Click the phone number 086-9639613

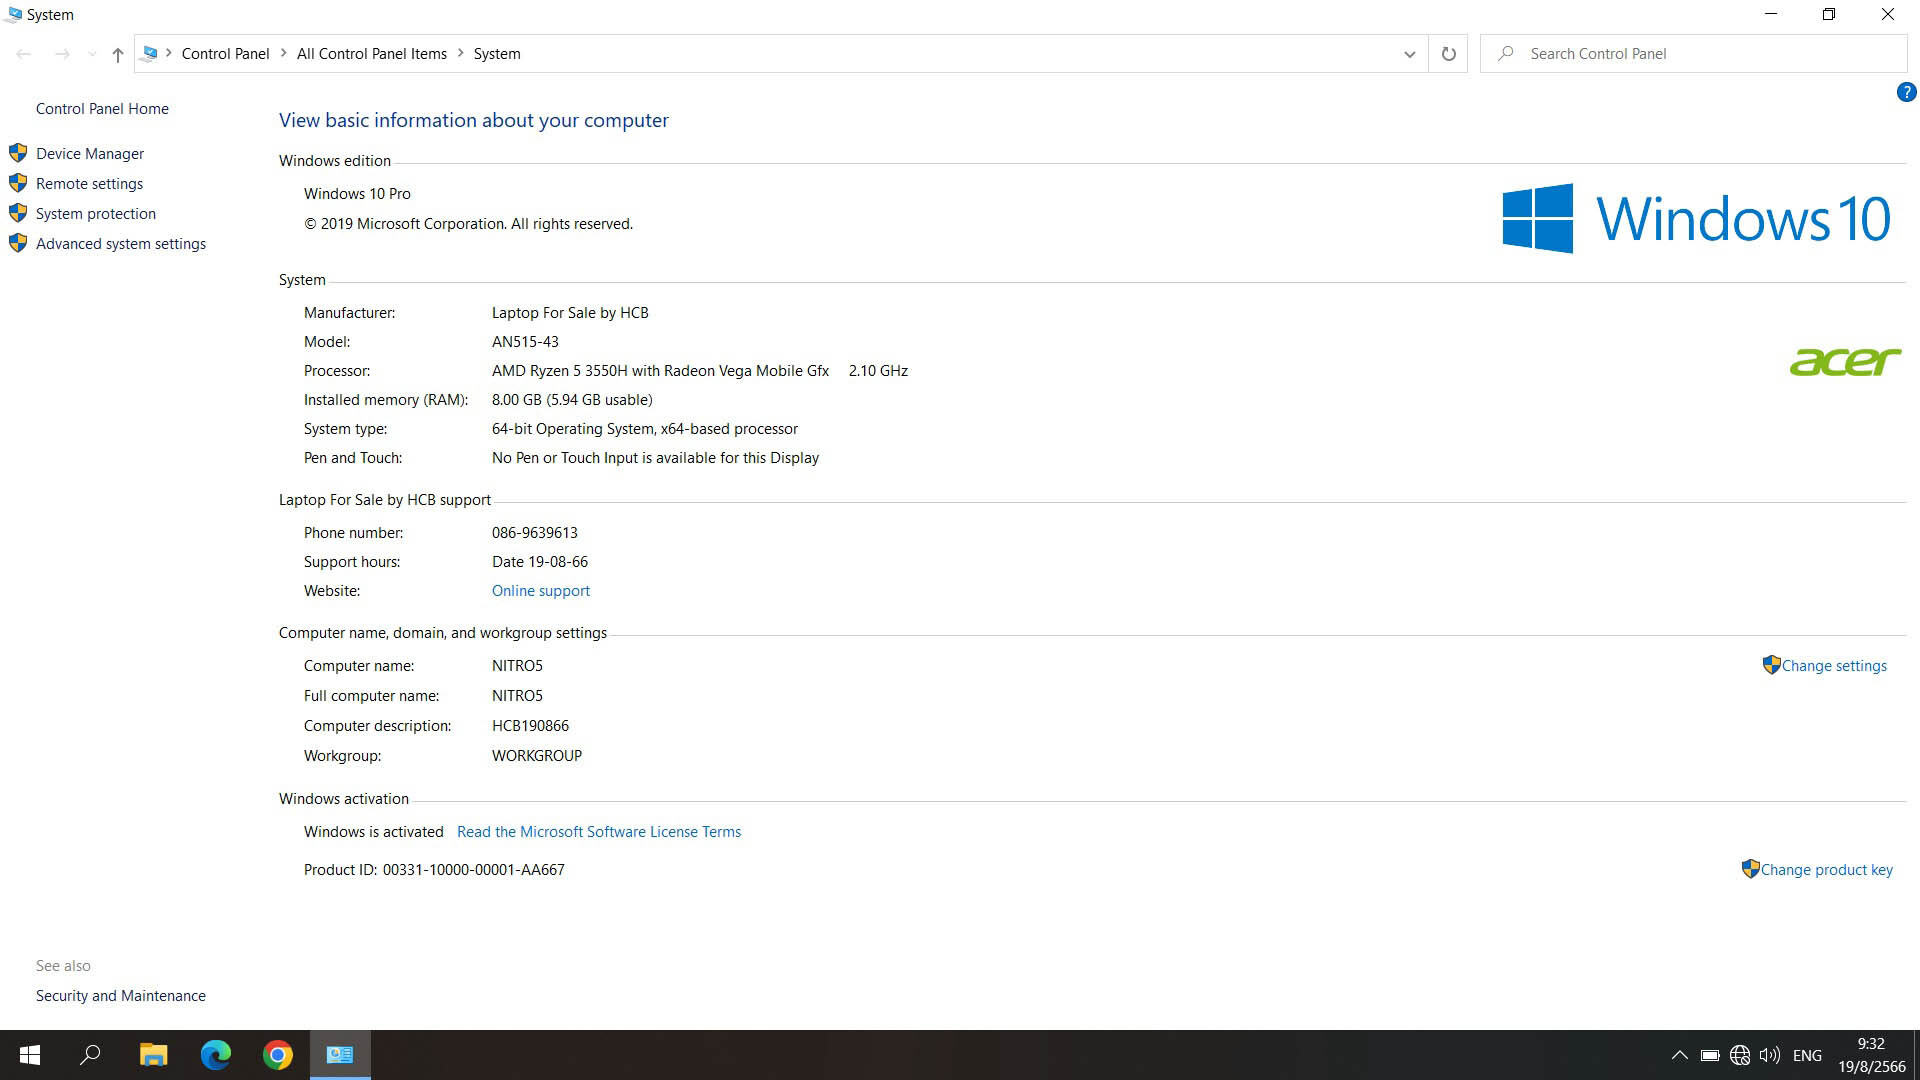click(535, 533)
